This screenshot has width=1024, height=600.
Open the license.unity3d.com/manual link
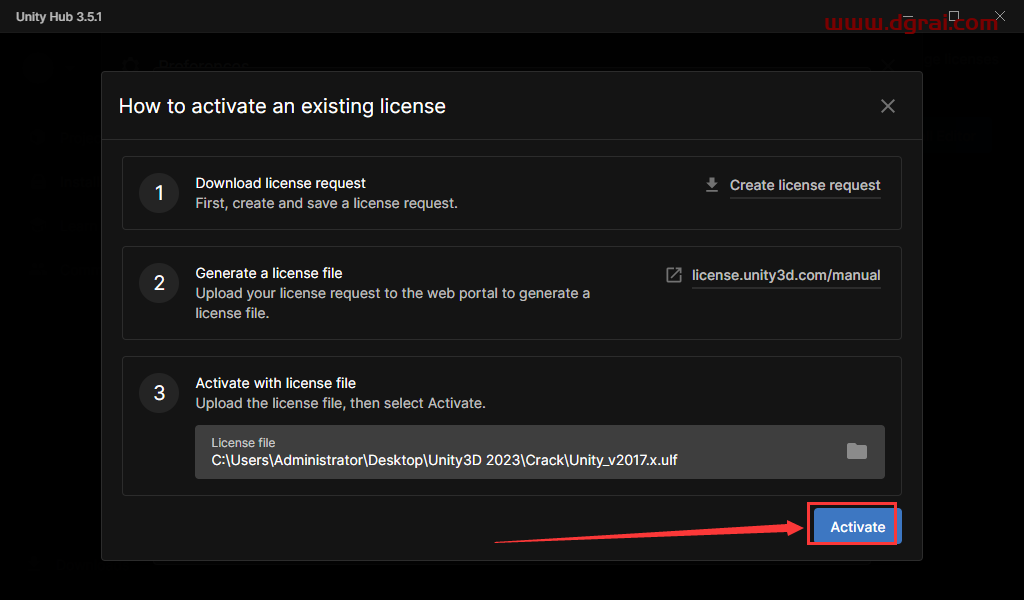[x=786, y=276]
